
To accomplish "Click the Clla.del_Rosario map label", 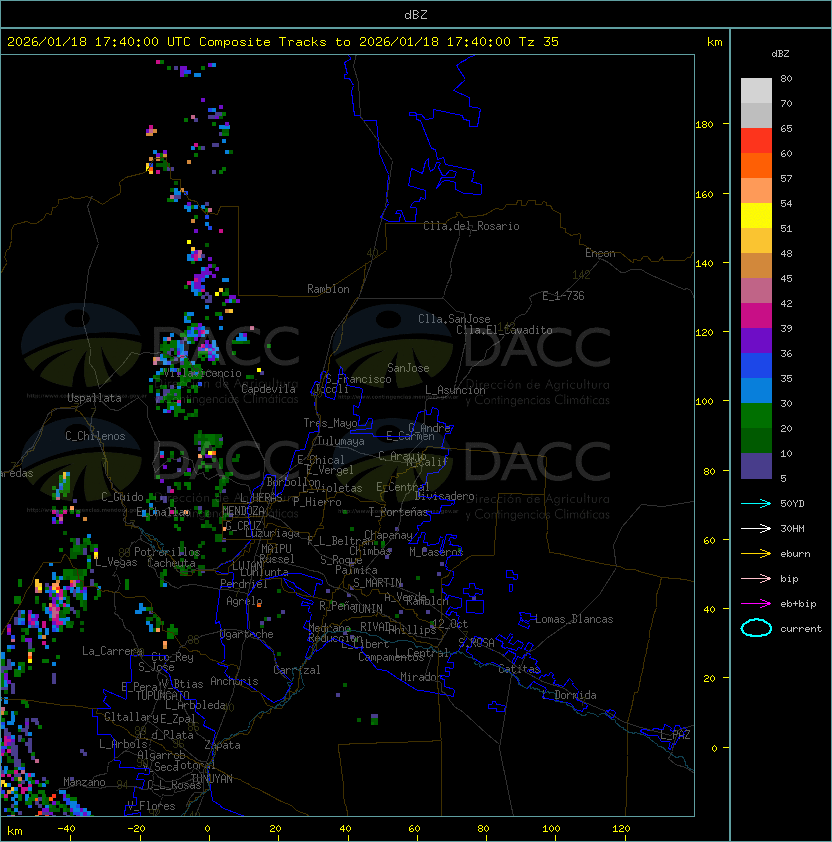I will [x=471, y=226].
